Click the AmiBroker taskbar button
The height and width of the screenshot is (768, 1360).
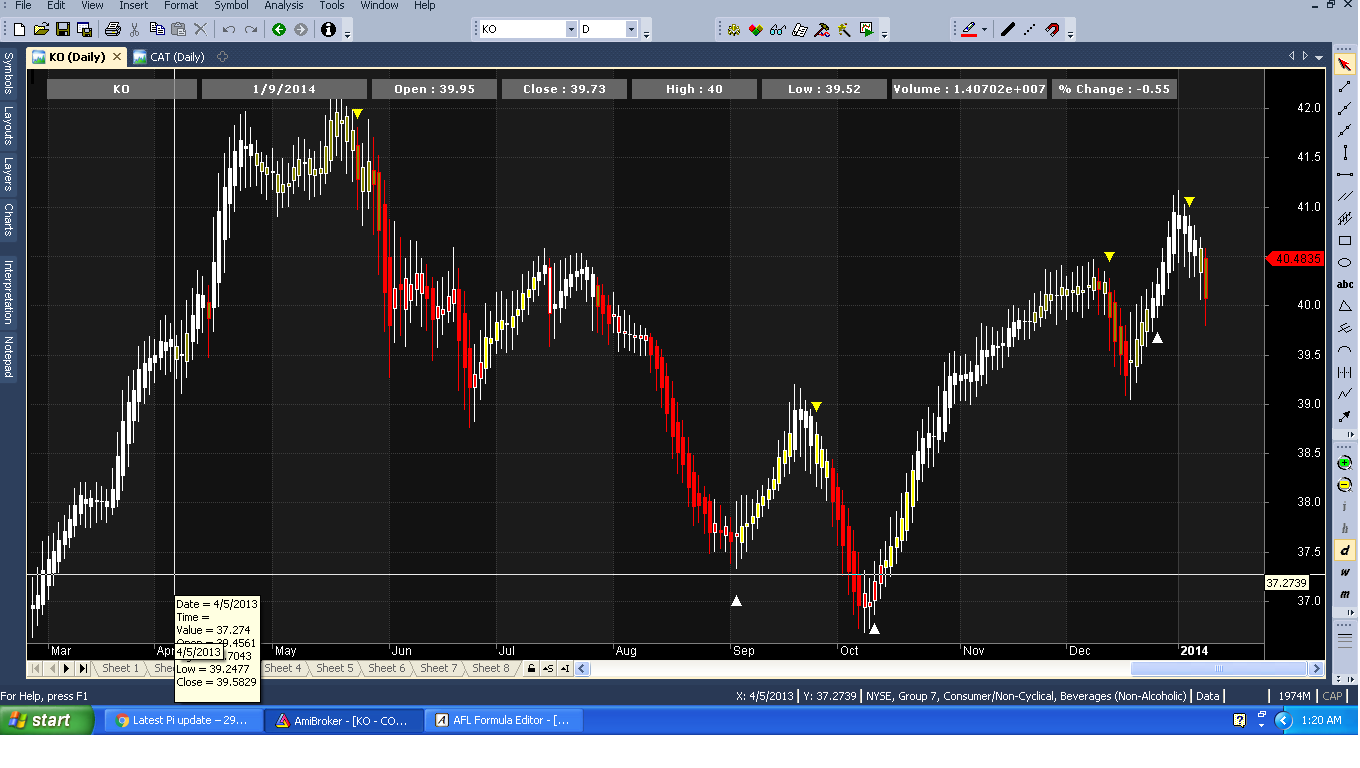pos(343,720)
